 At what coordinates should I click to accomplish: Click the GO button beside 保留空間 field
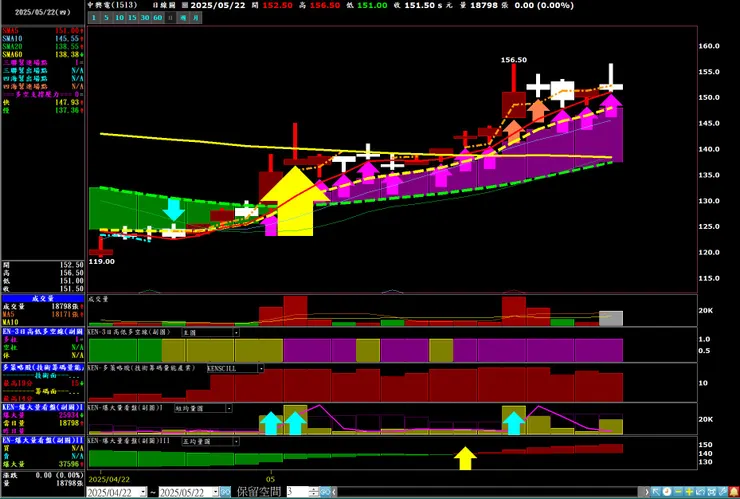click(x=325, y=492)
